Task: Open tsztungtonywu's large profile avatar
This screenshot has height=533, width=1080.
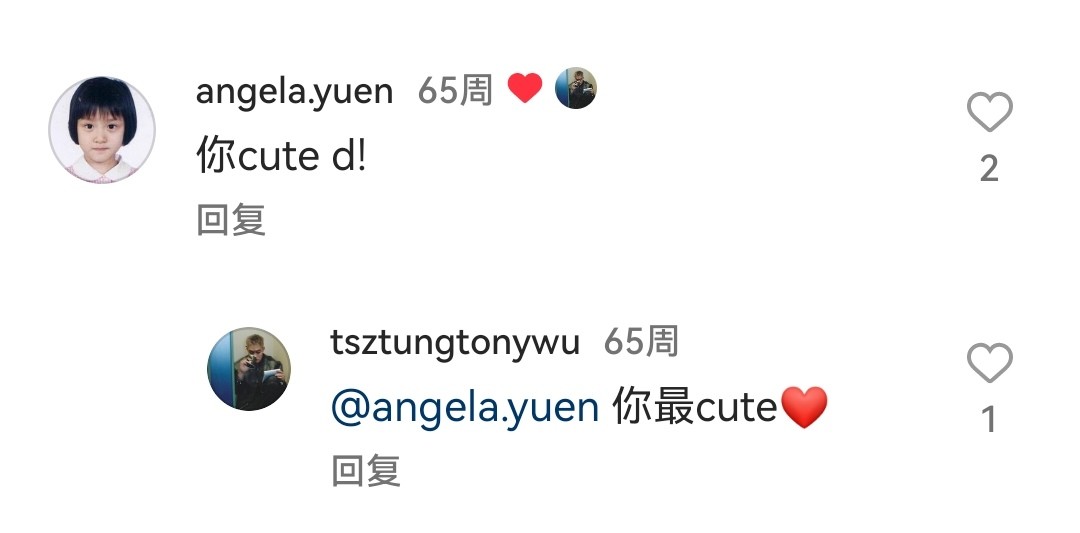Action: tap(249, 368)
